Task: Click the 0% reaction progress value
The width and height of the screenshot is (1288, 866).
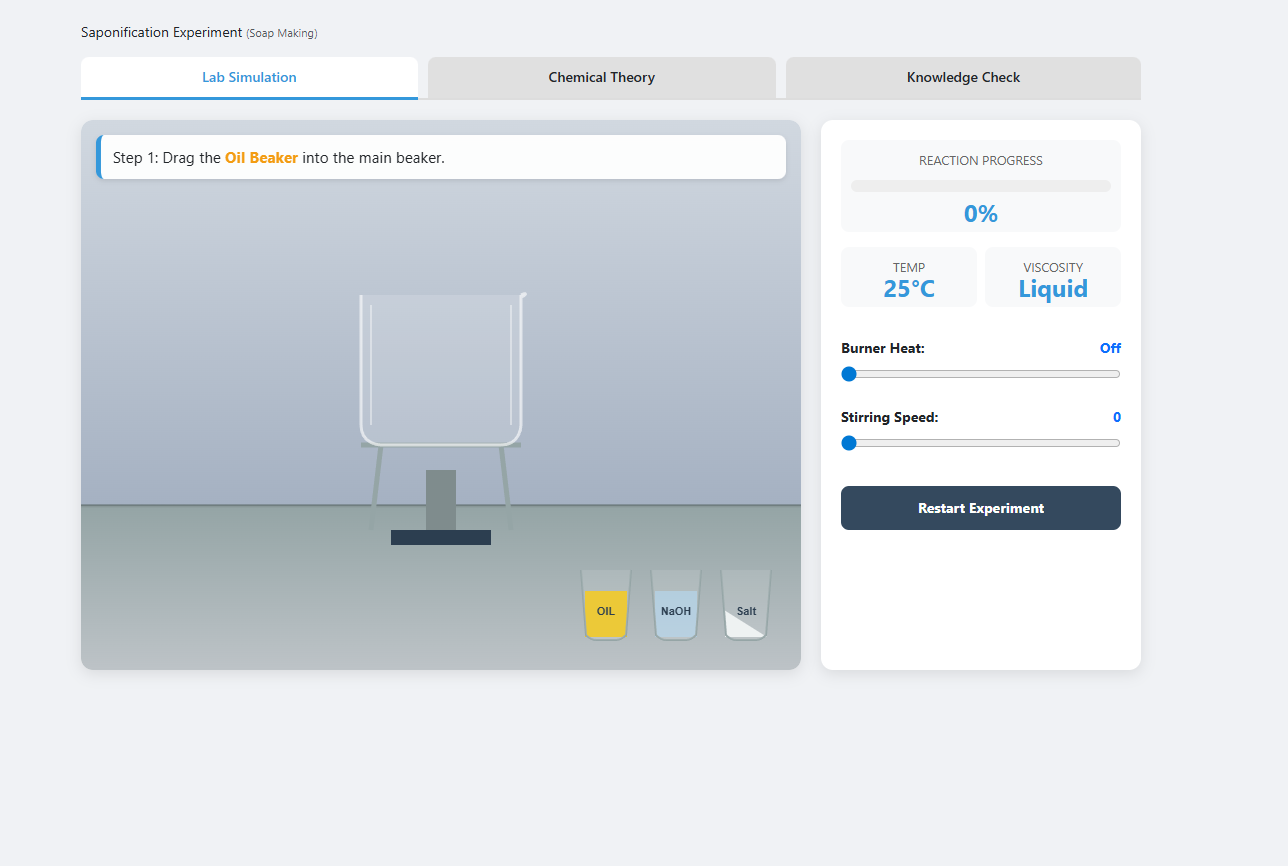Action: pos(981,214)
